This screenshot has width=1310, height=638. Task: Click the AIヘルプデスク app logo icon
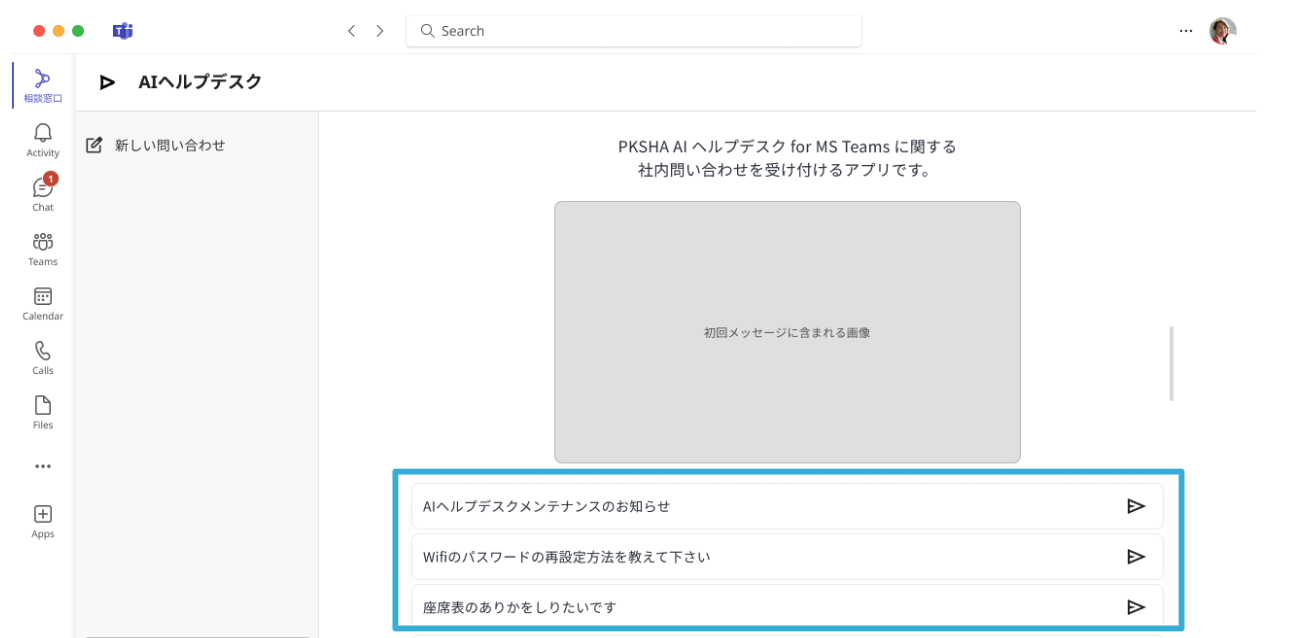(x=107, y=82)
